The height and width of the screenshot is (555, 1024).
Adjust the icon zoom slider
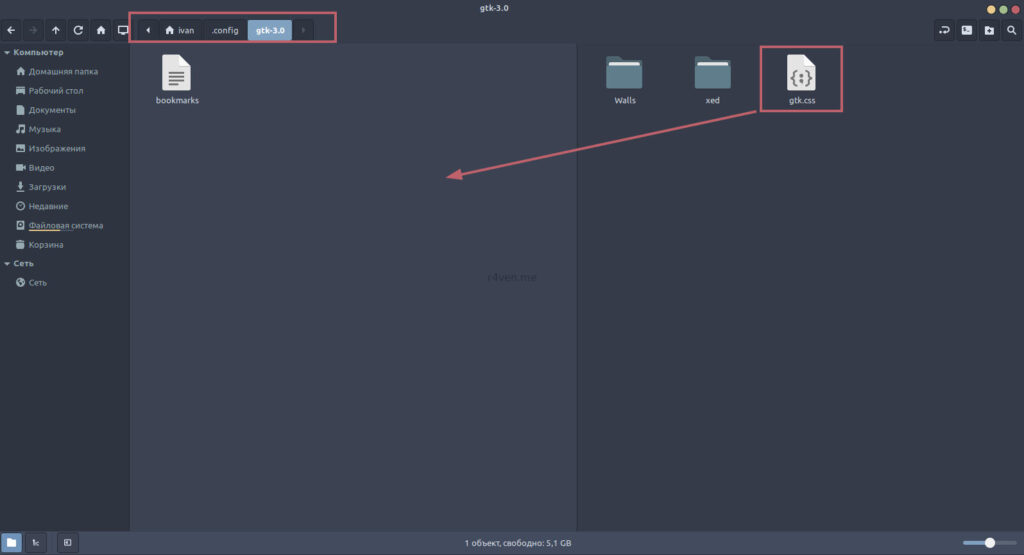point(989,542)
